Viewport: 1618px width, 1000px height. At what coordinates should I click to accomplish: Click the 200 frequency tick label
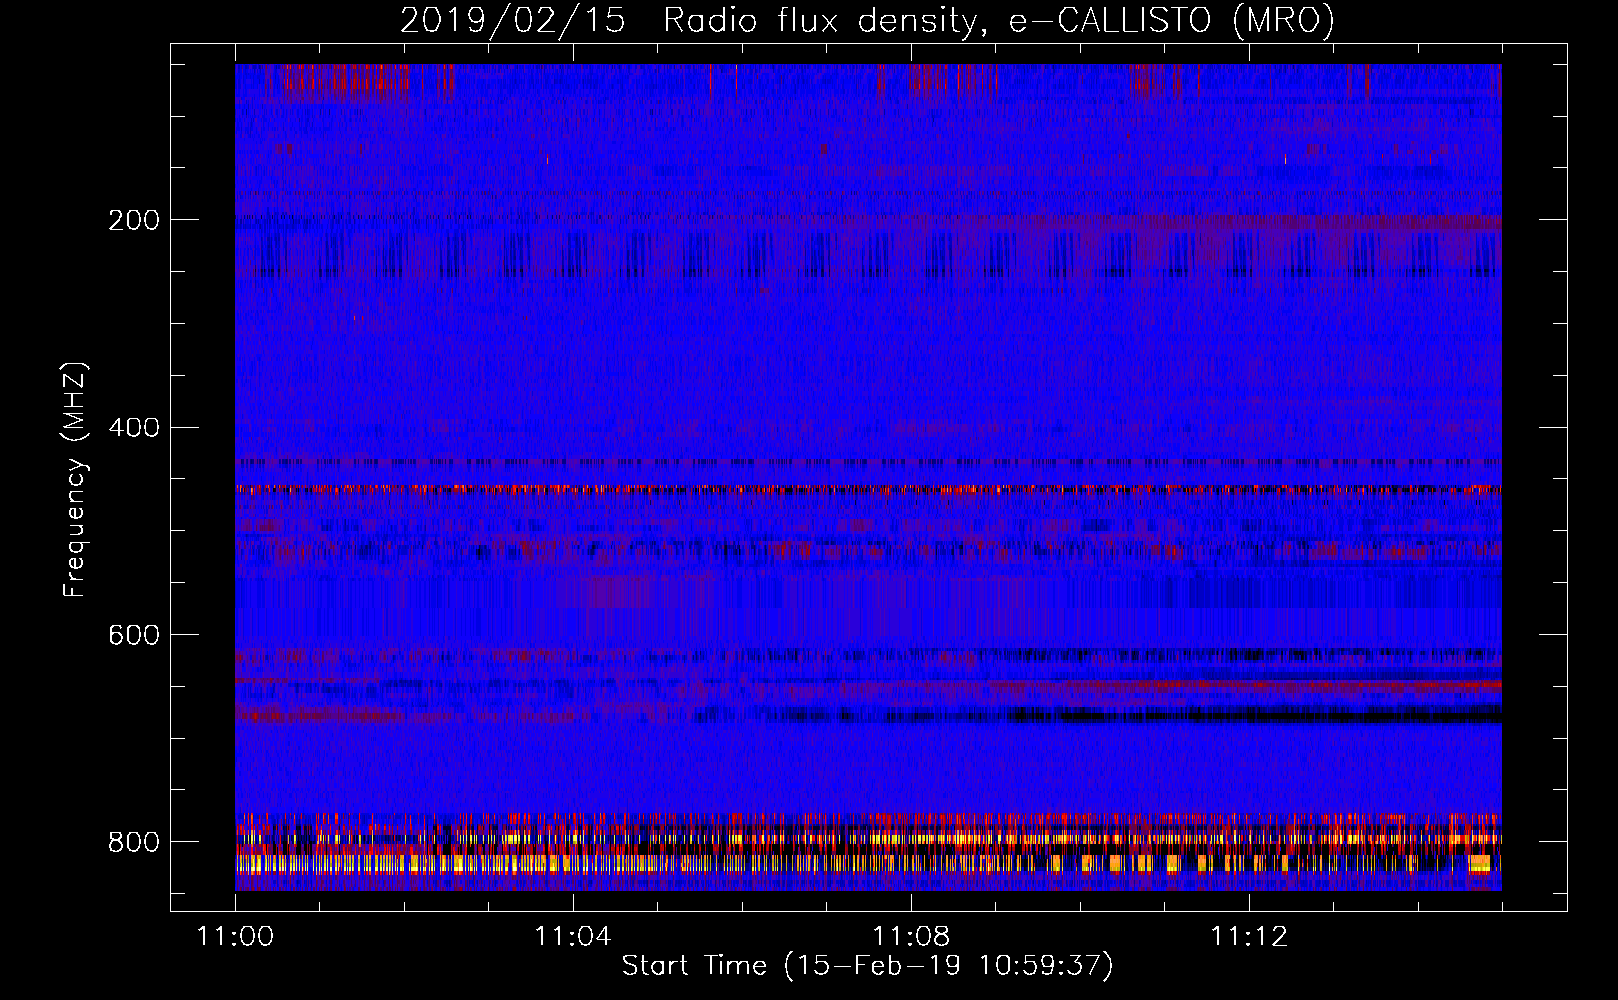134,220
